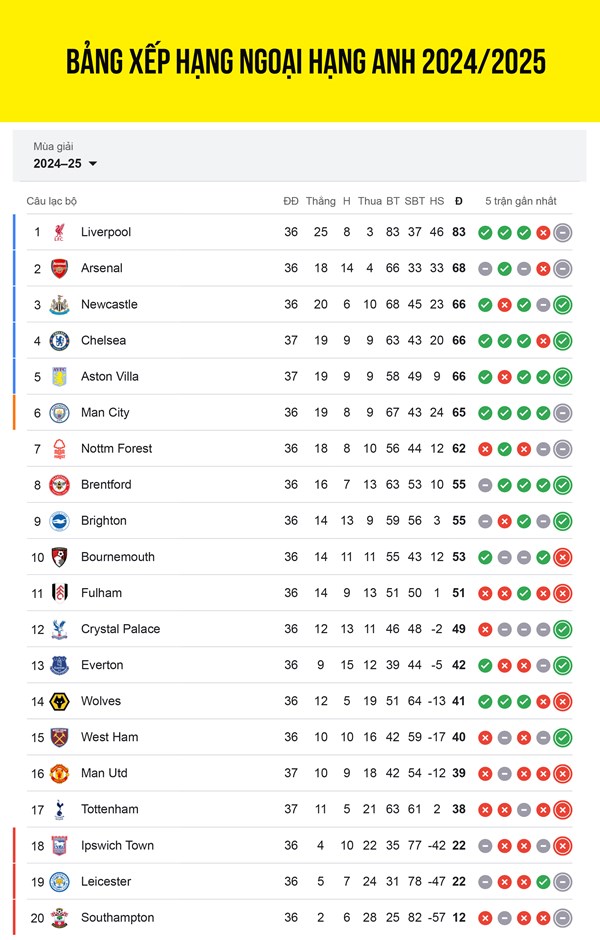Open the Brentford team name link
600x940 pixels.
point(106,484)
